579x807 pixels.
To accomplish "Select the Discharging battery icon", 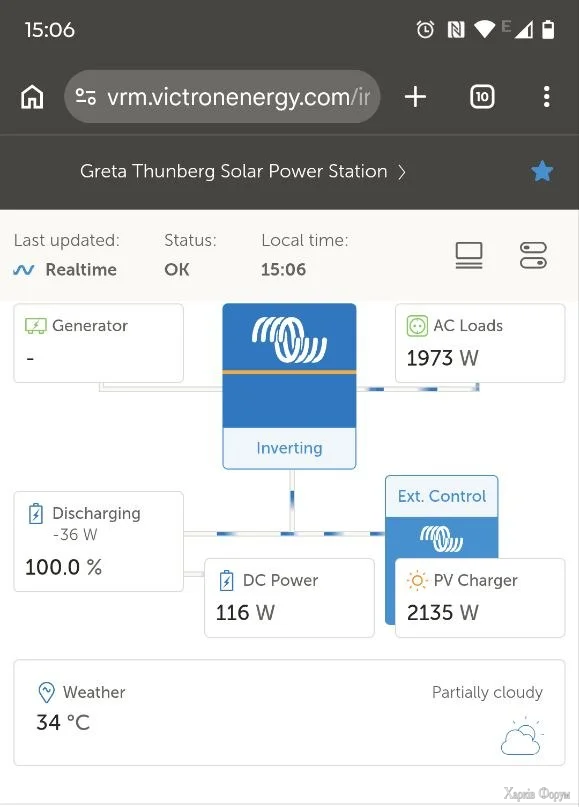I will pos(36,514).
